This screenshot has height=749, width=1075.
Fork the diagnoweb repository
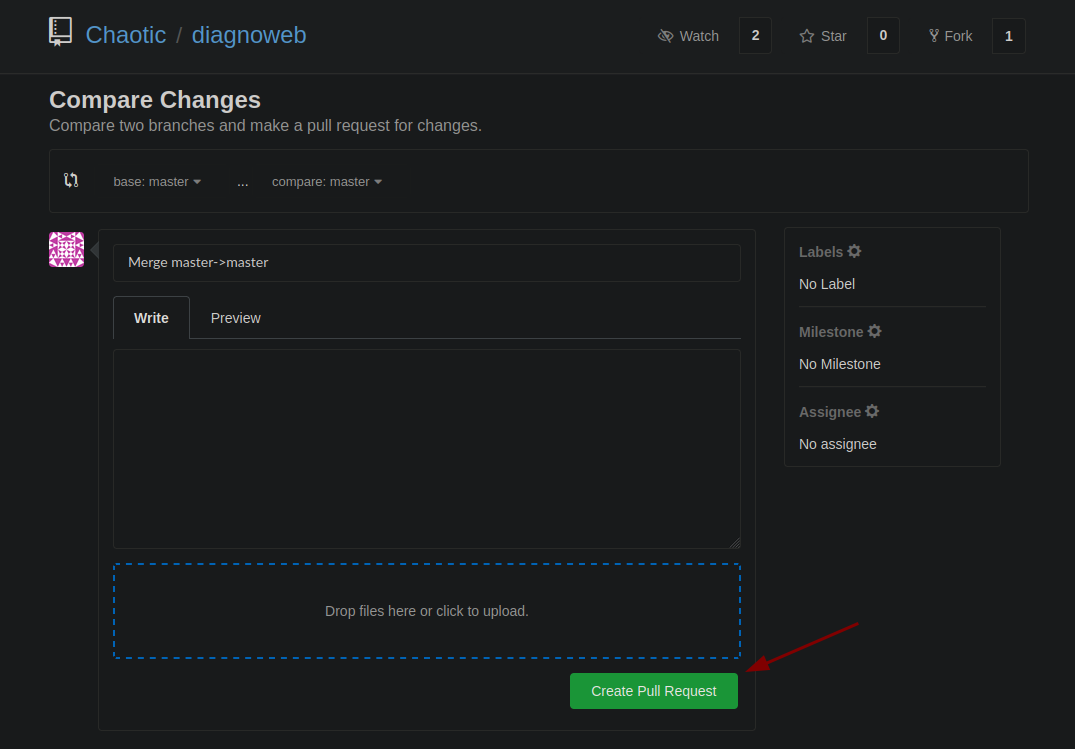(x=950, y=36)
